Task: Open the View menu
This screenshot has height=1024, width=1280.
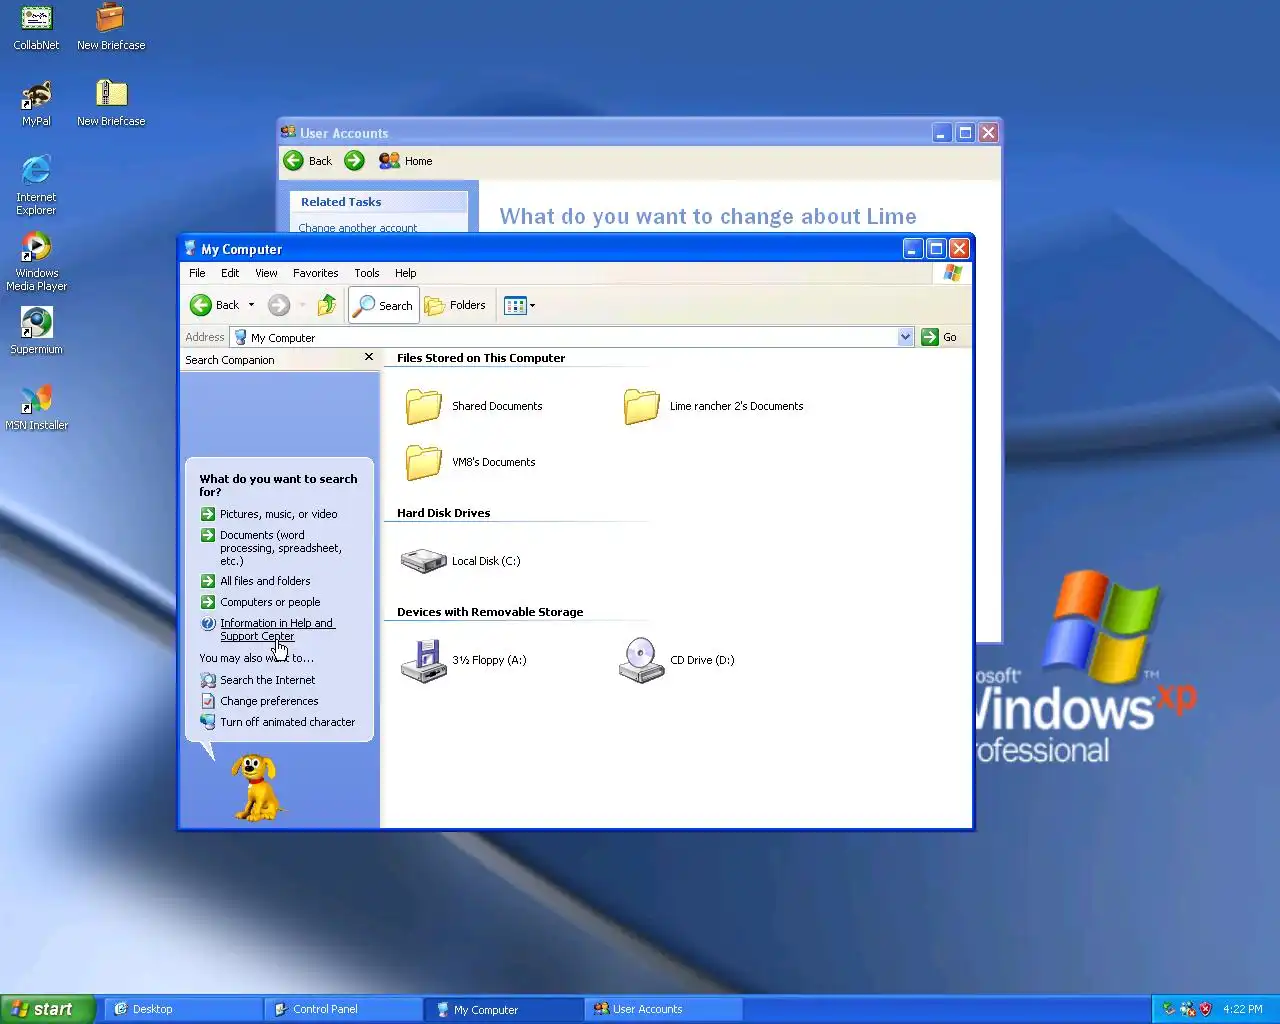Action: point(266,273)
